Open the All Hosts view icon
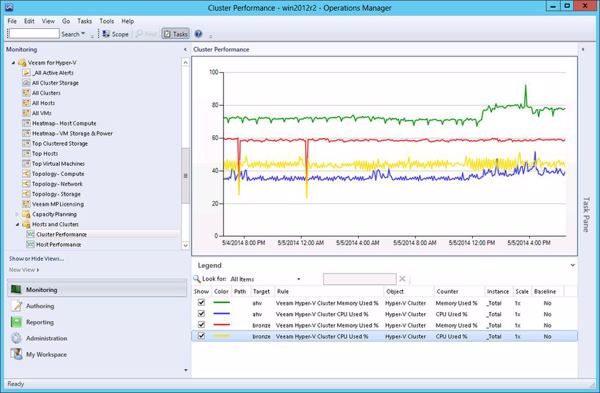600x393 pixels. pyautogui.click(x=26, y=103)
